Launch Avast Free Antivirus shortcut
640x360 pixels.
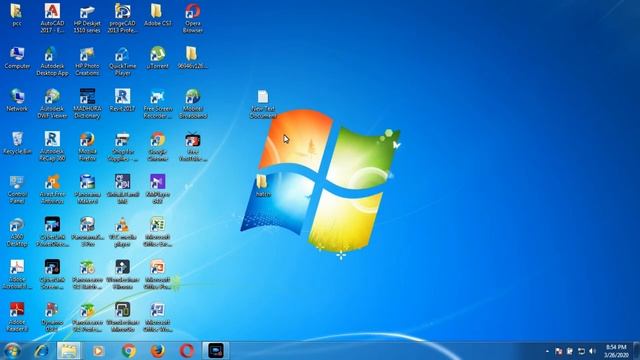point(52,189)
